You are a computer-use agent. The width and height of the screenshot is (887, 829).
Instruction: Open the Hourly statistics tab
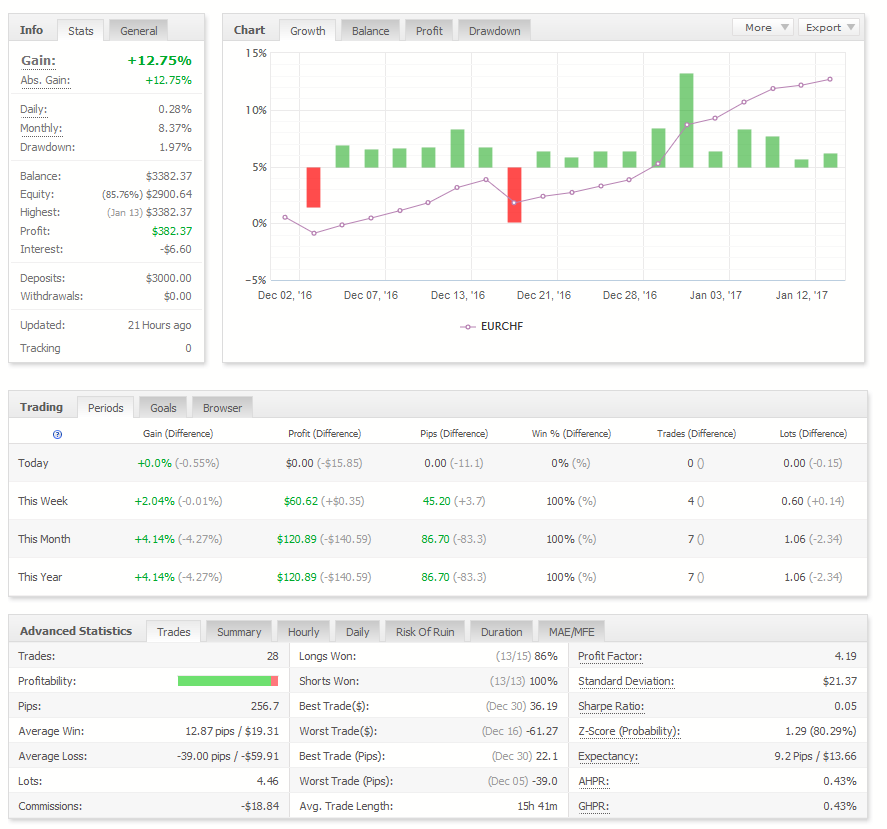pos(304,632)
